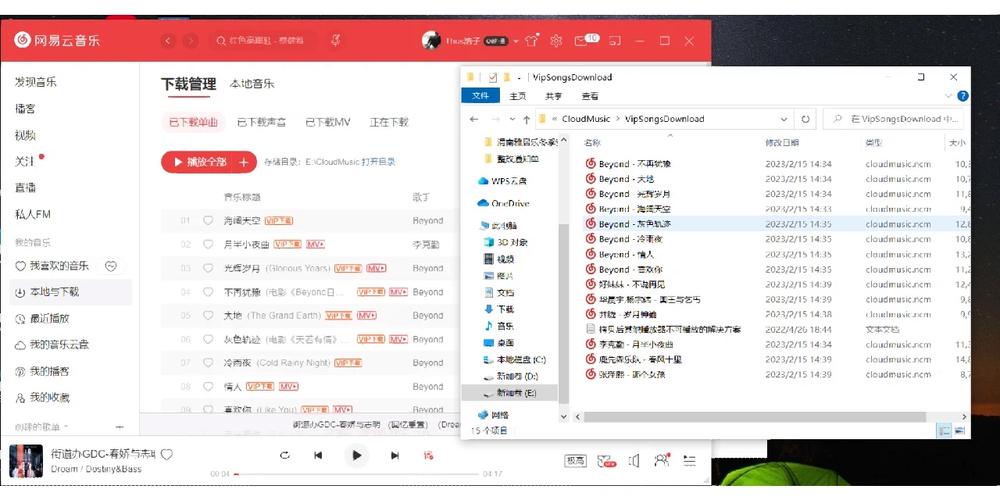Click heartbeat mode icon beside 我喜欢的音乐

tap(111, 266)
